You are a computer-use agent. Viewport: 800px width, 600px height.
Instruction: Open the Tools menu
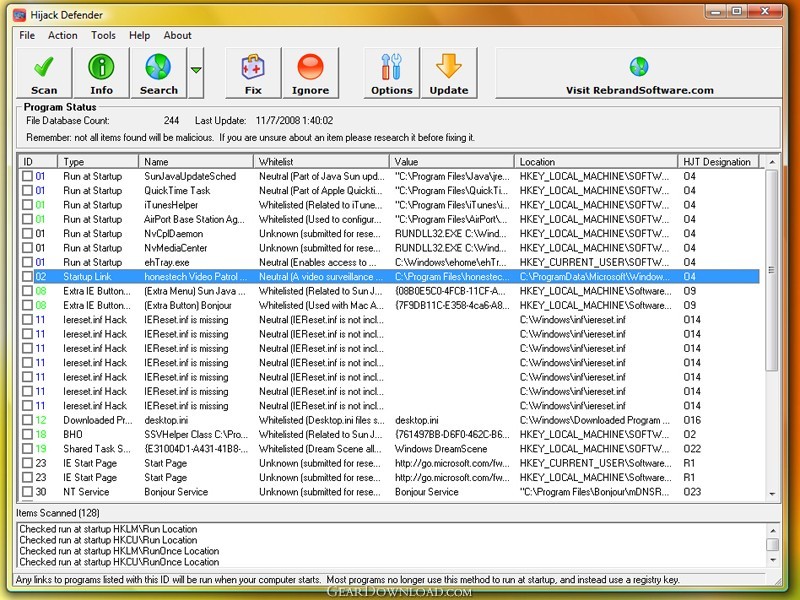(103, 35)
